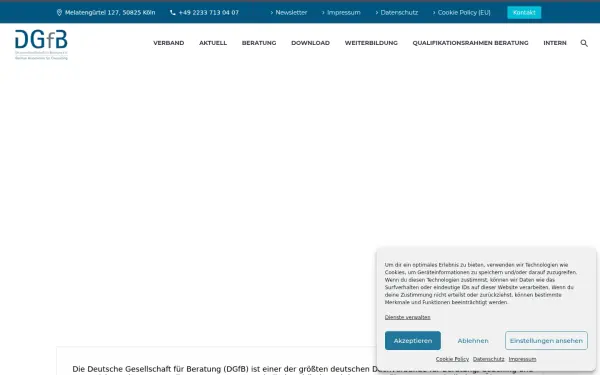Image resolution: width=600 pixels, height=375 pixels.
Task: Open Impressum link in cookie banner
Action: pyautogui.click(x=522, y=359)
